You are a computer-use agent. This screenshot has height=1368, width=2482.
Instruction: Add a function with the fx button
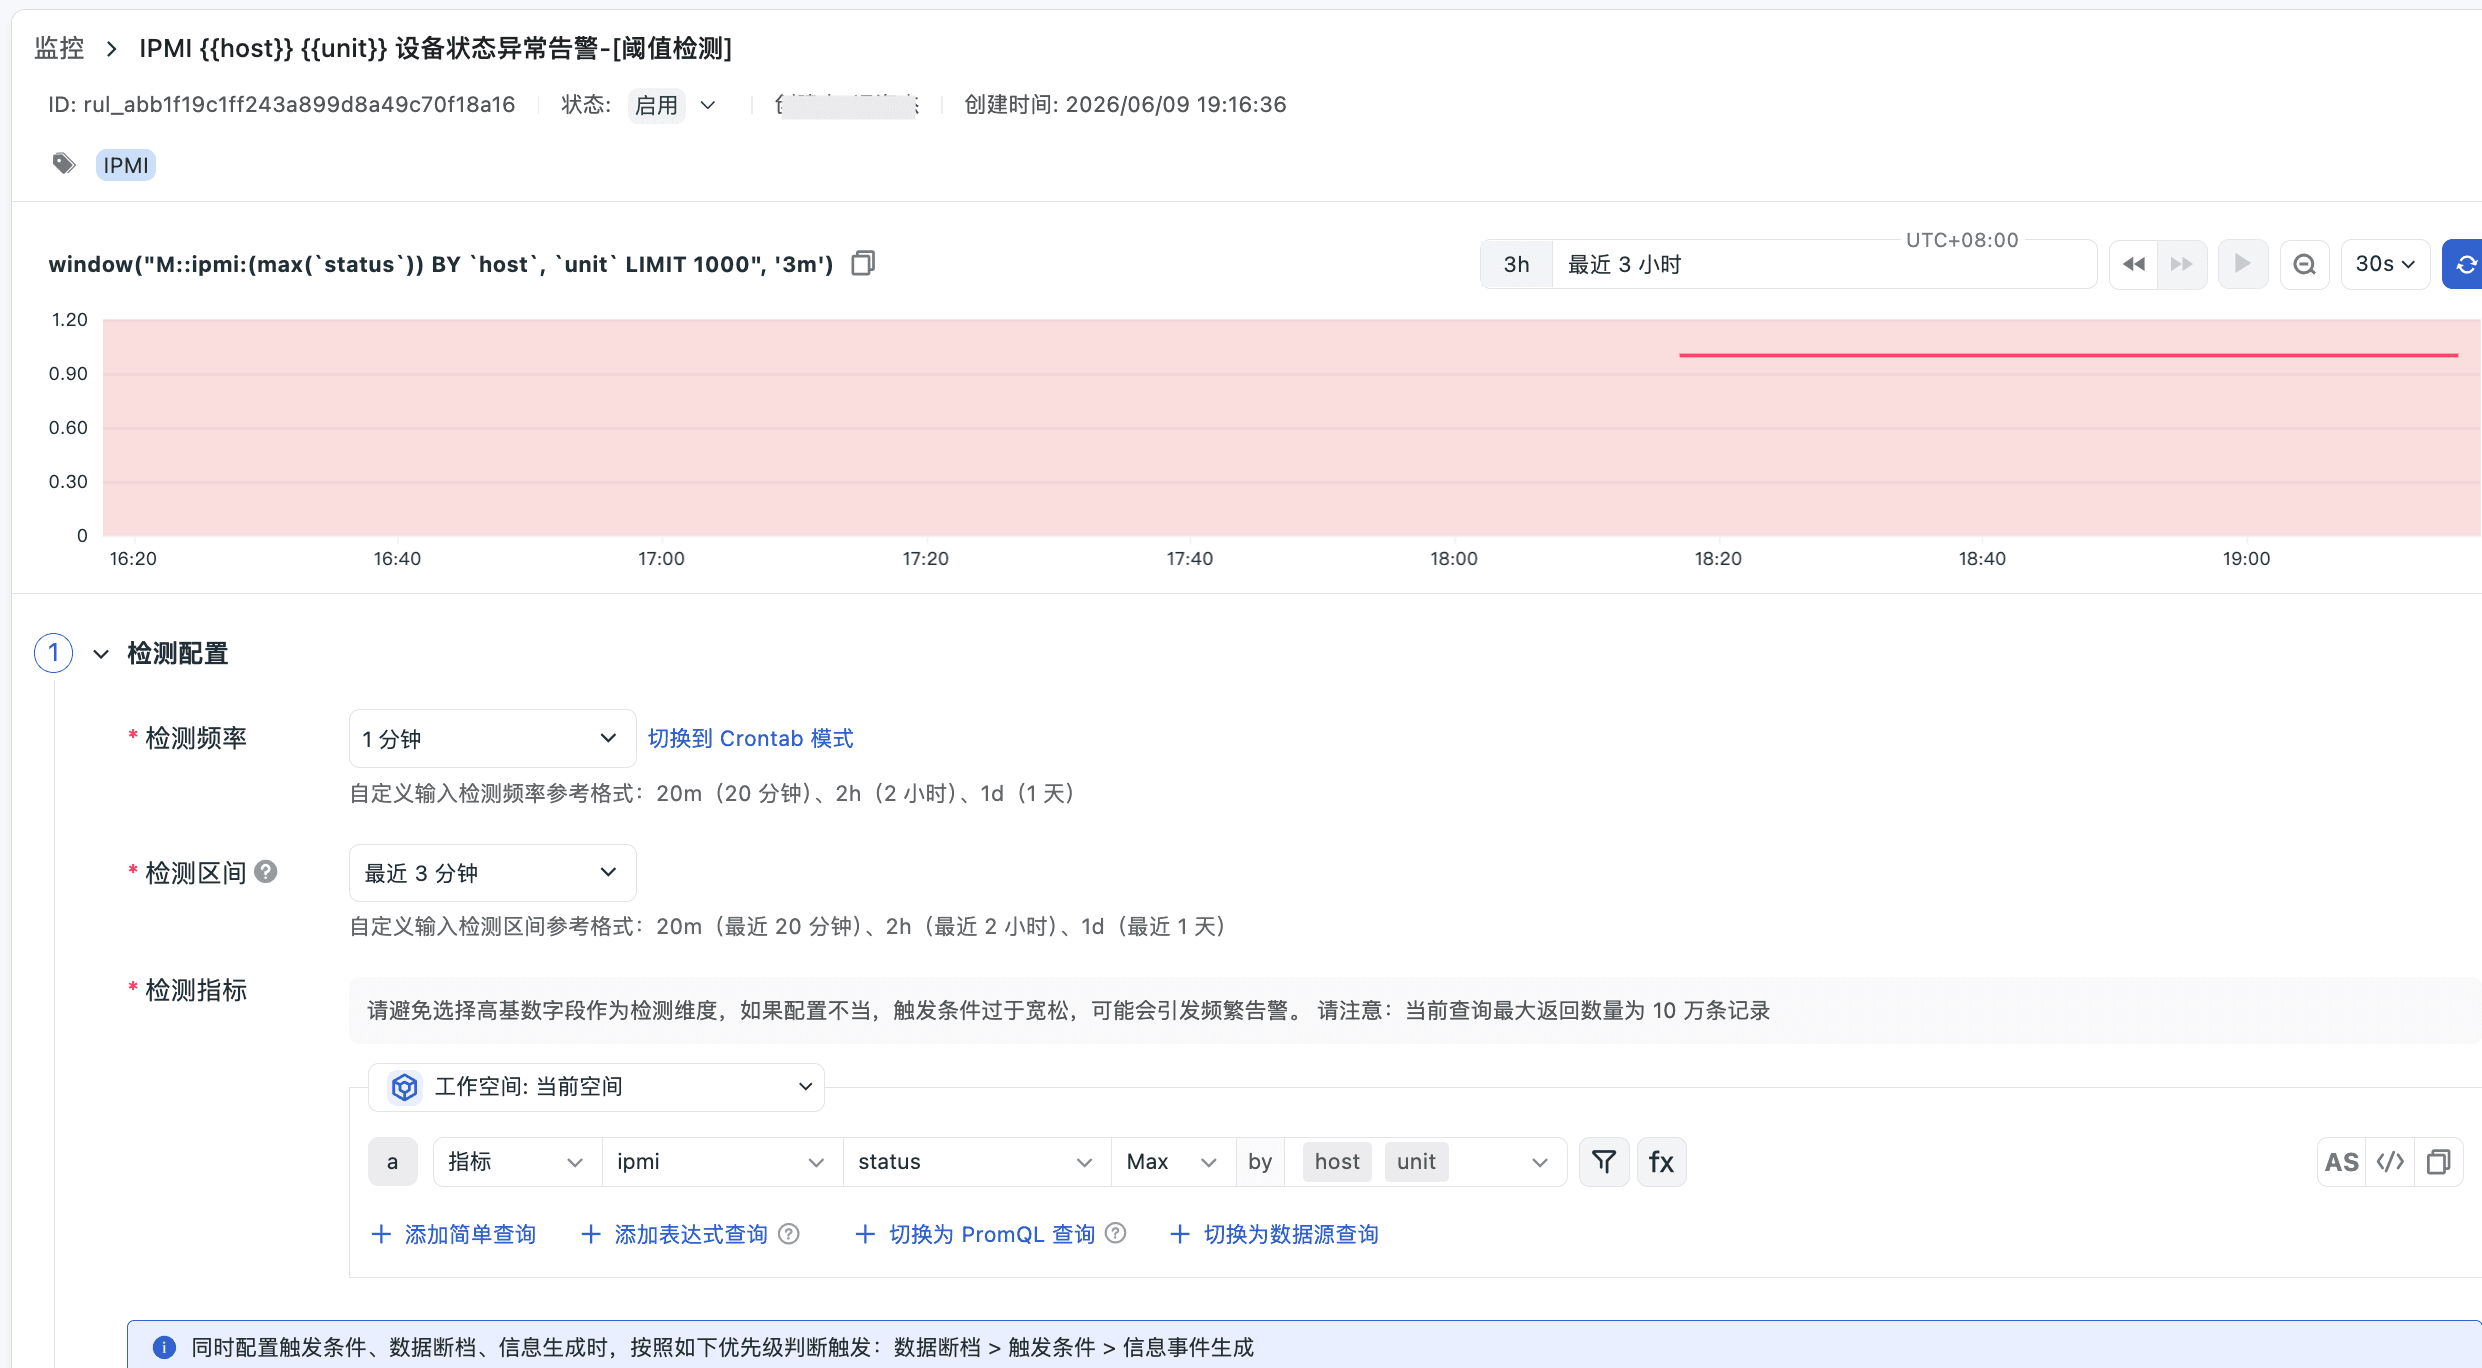click(1661, 1161)
